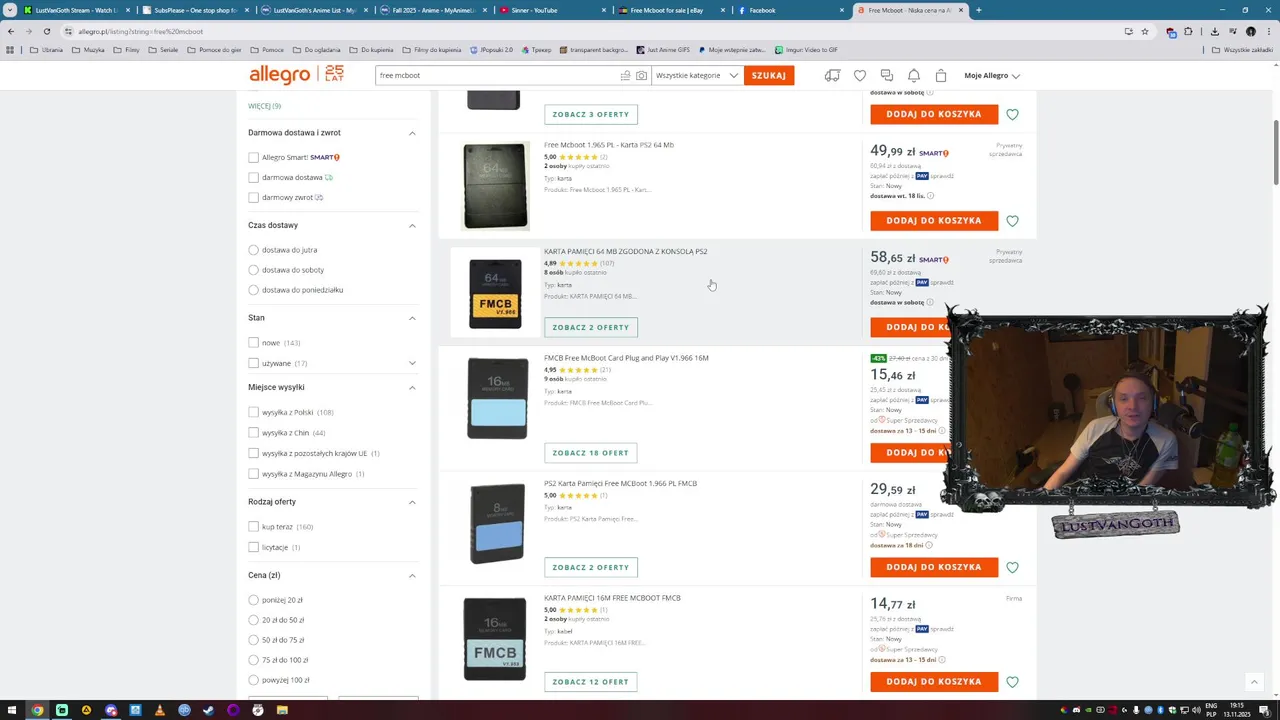Open Chrome extensions puzzle icon

click(1188, 31)
